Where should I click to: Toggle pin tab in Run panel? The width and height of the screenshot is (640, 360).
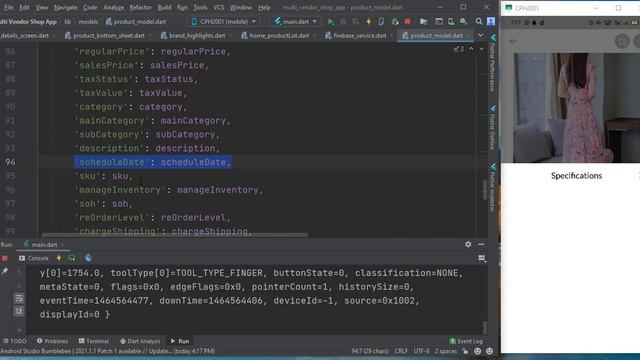point(5,271)
